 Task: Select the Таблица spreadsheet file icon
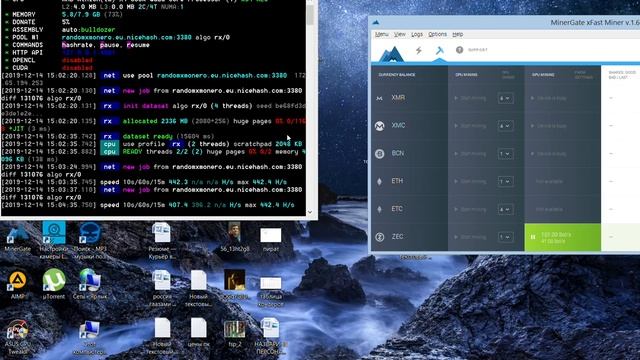pyautogui.click(x=271, y=291)
